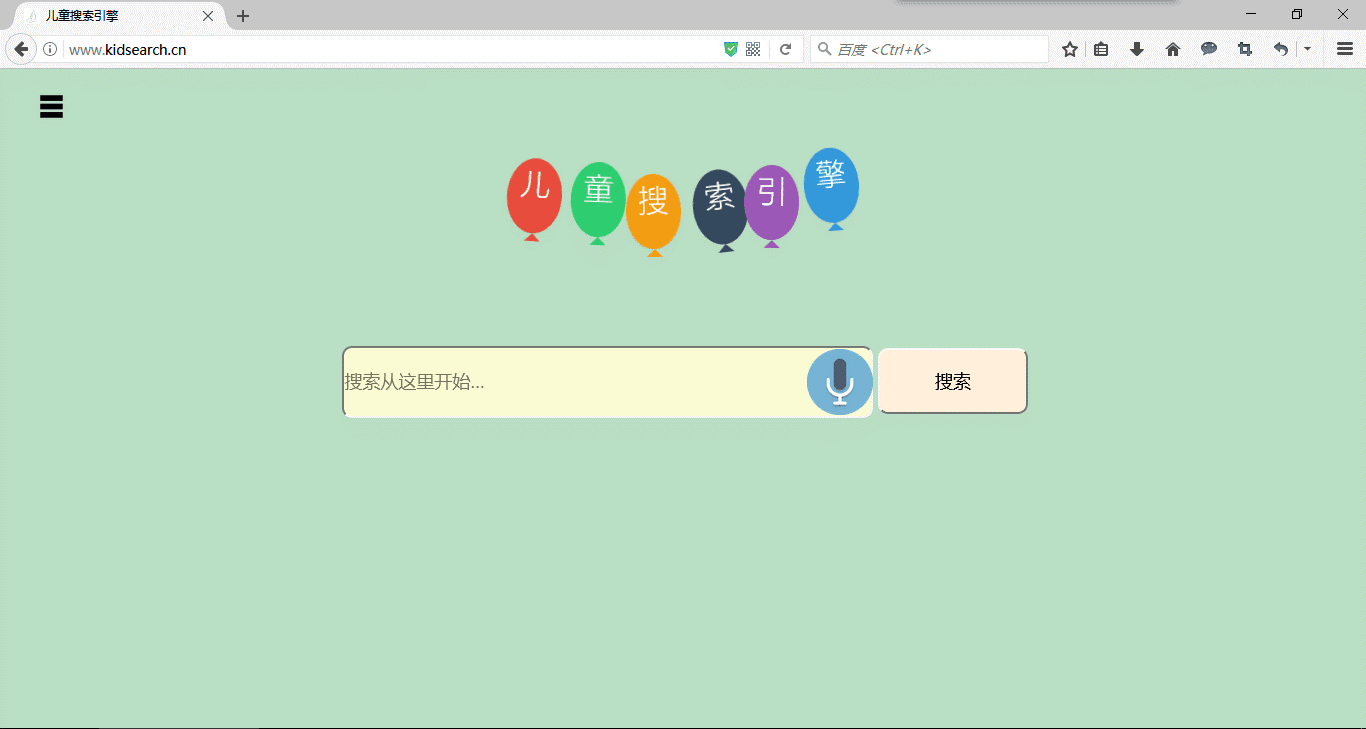Click the messaging speech bubble icon

click(x=1208, y=48)
